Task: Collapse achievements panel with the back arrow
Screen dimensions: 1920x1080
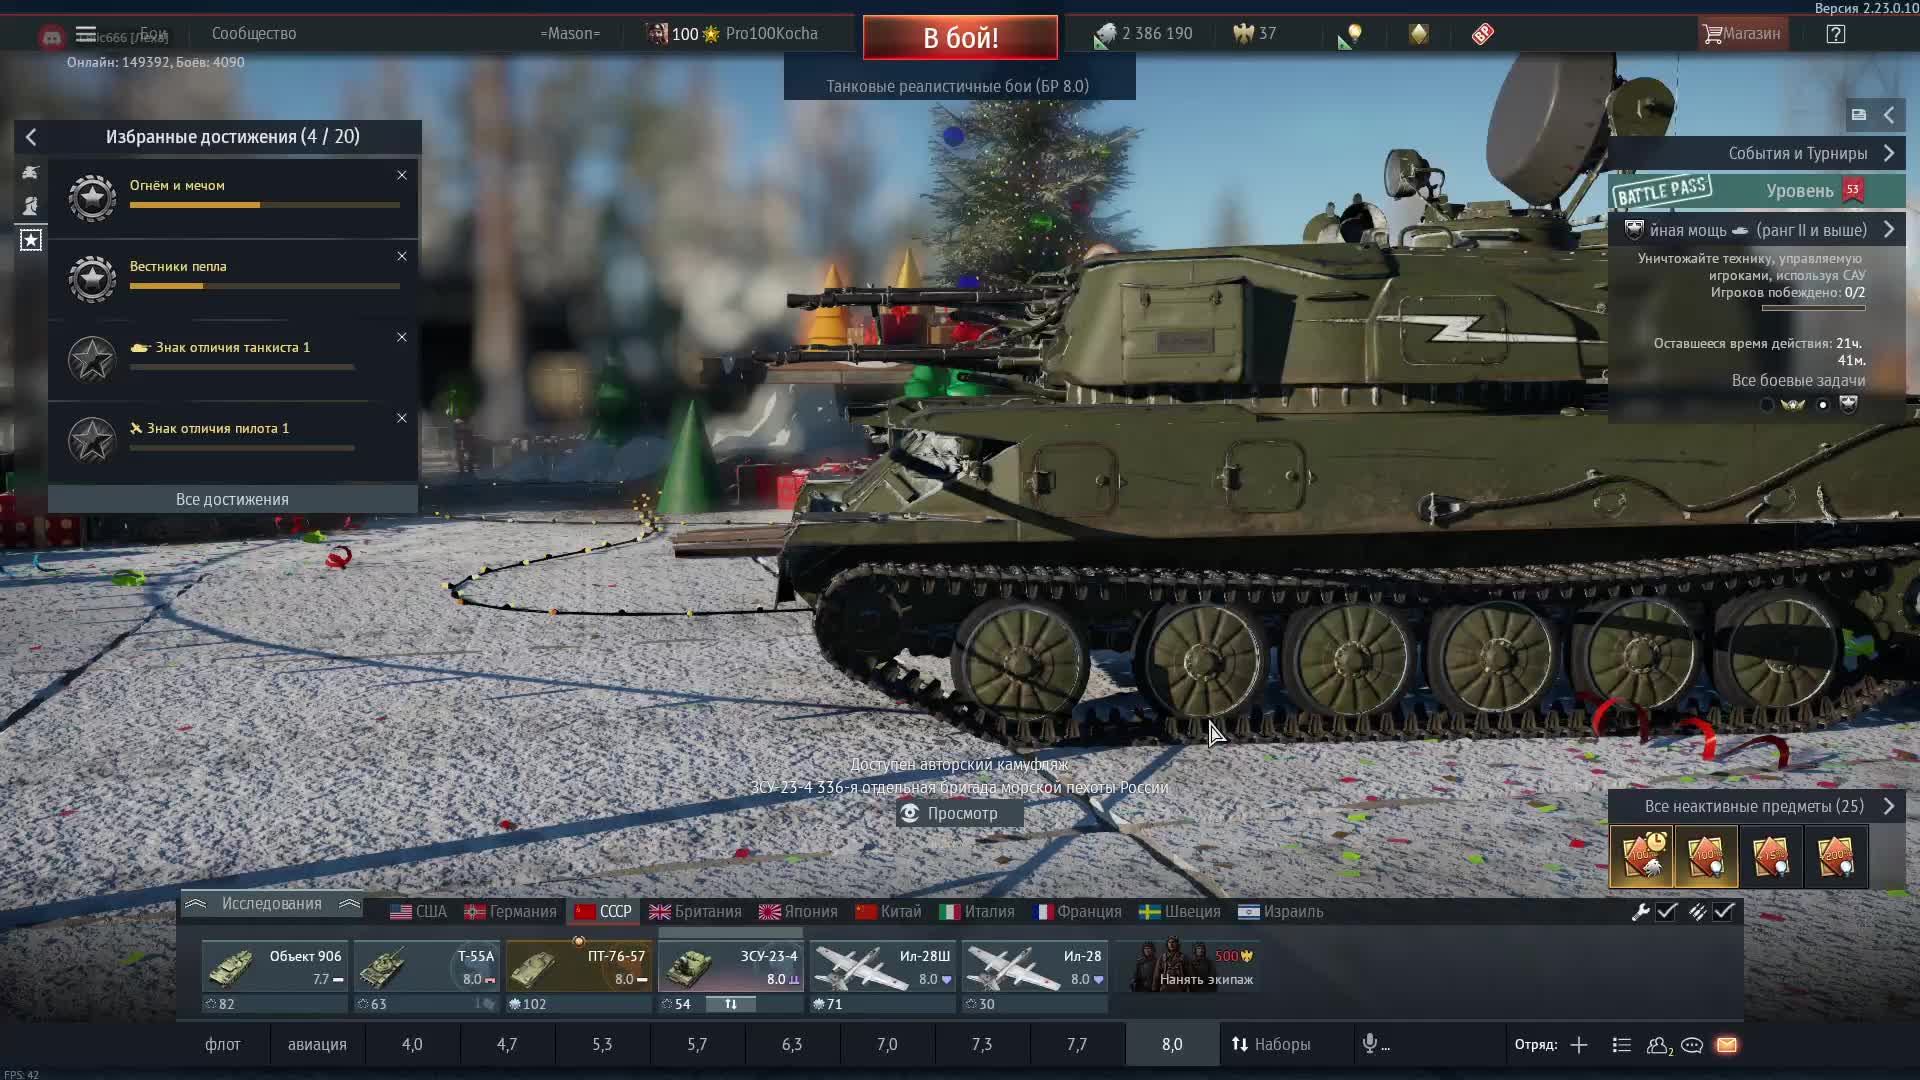Action: point(32,137)
